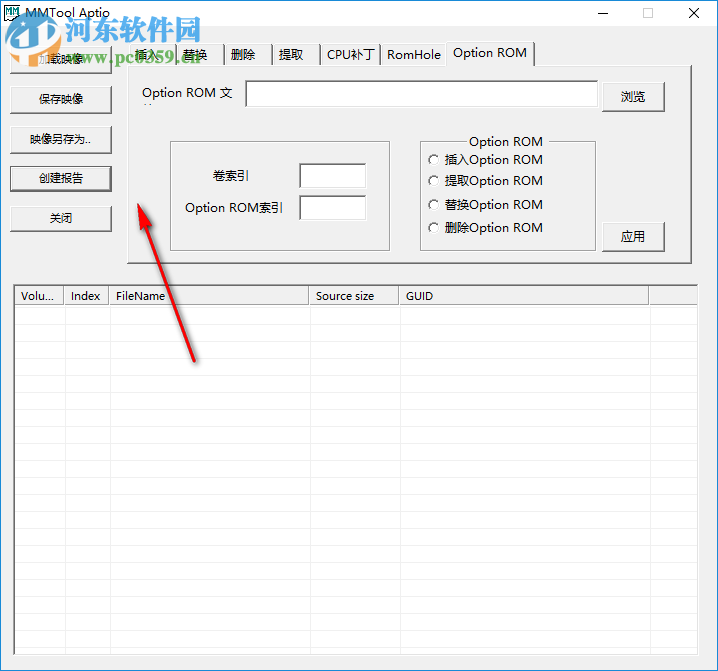Minimize the MMTool Aptio window
This screenshot has height=671, width=718.
pos(603,13)
